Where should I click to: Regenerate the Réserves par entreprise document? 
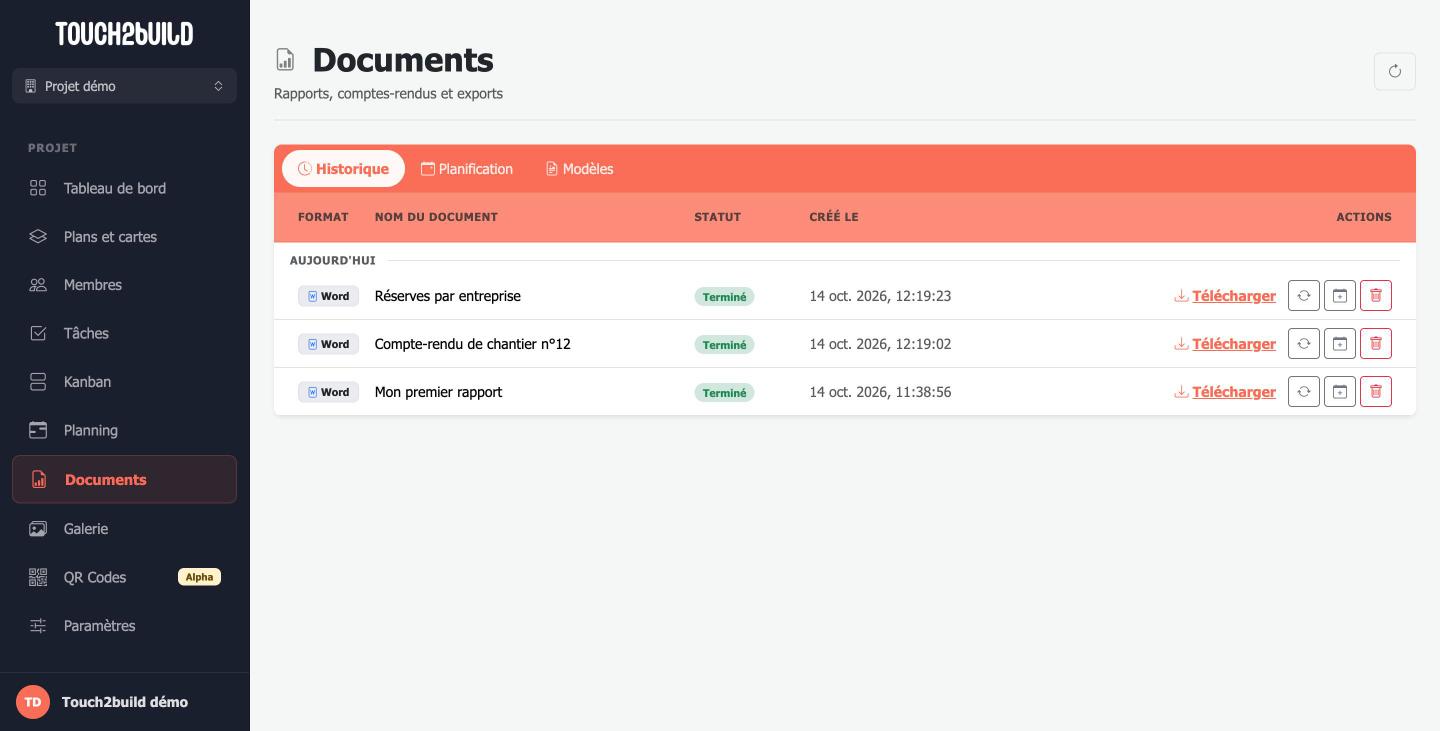(1304, 296)
